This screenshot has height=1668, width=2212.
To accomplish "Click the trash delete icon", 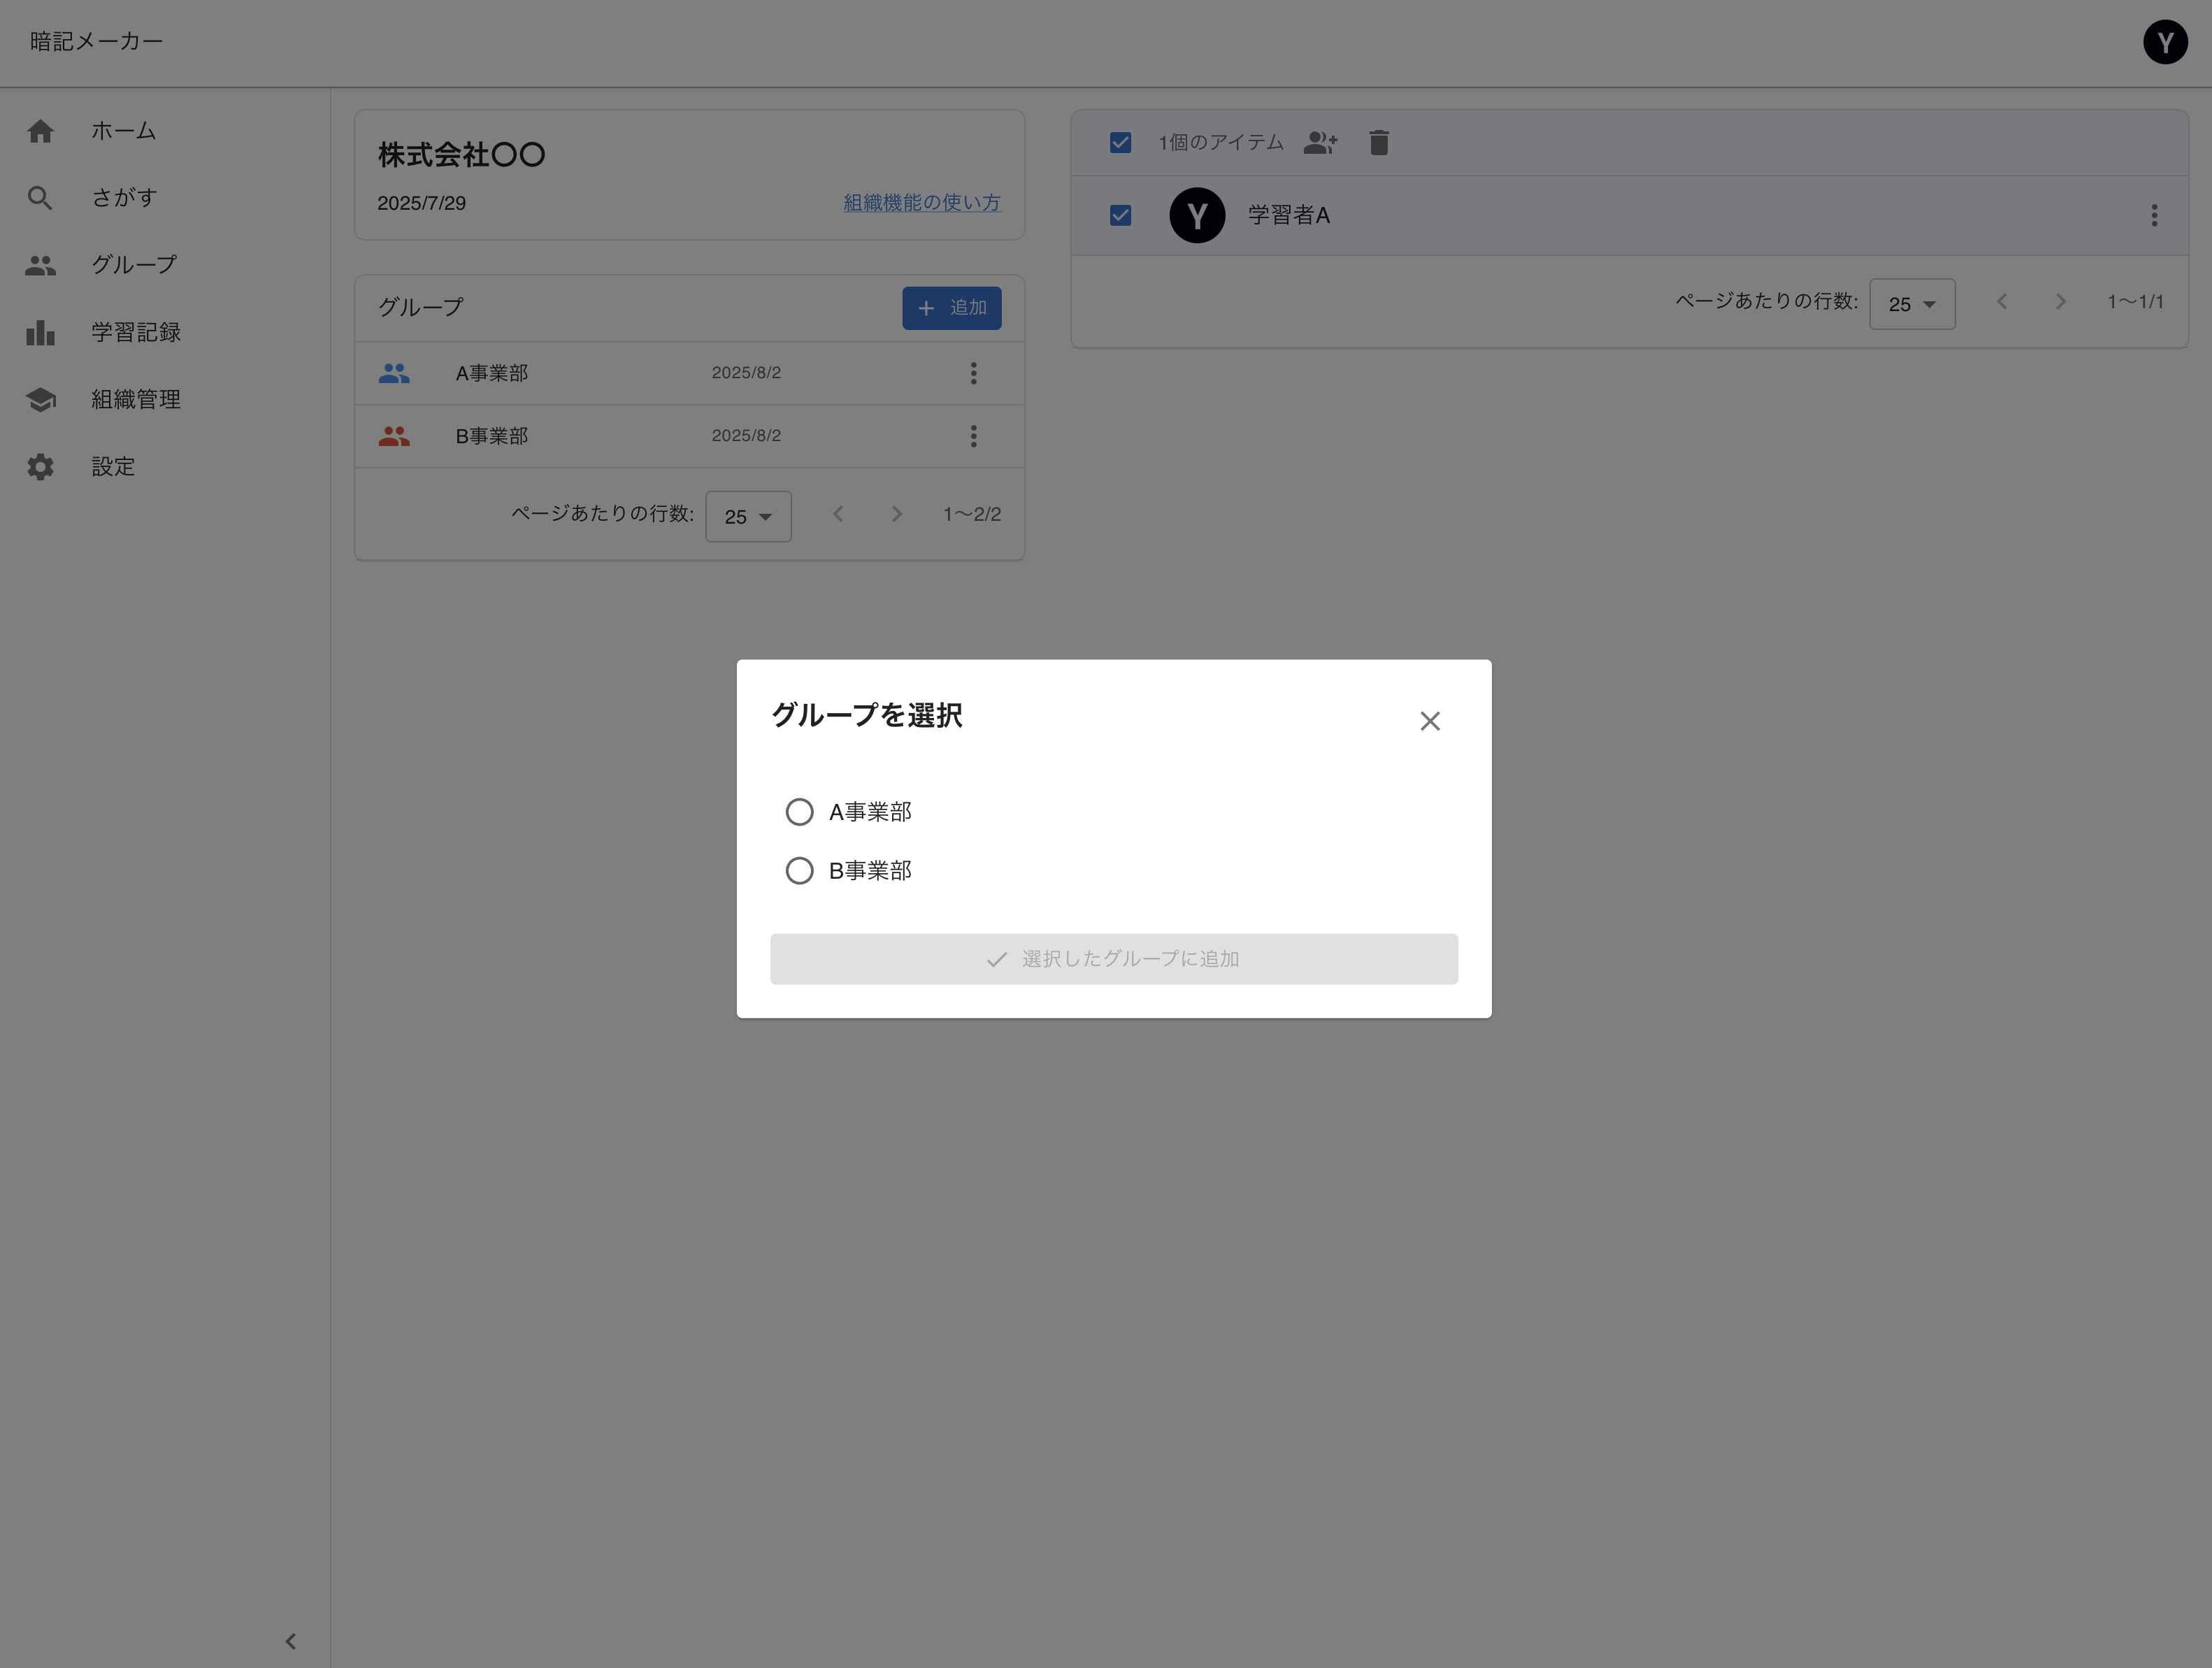I will coord(1378,143).
